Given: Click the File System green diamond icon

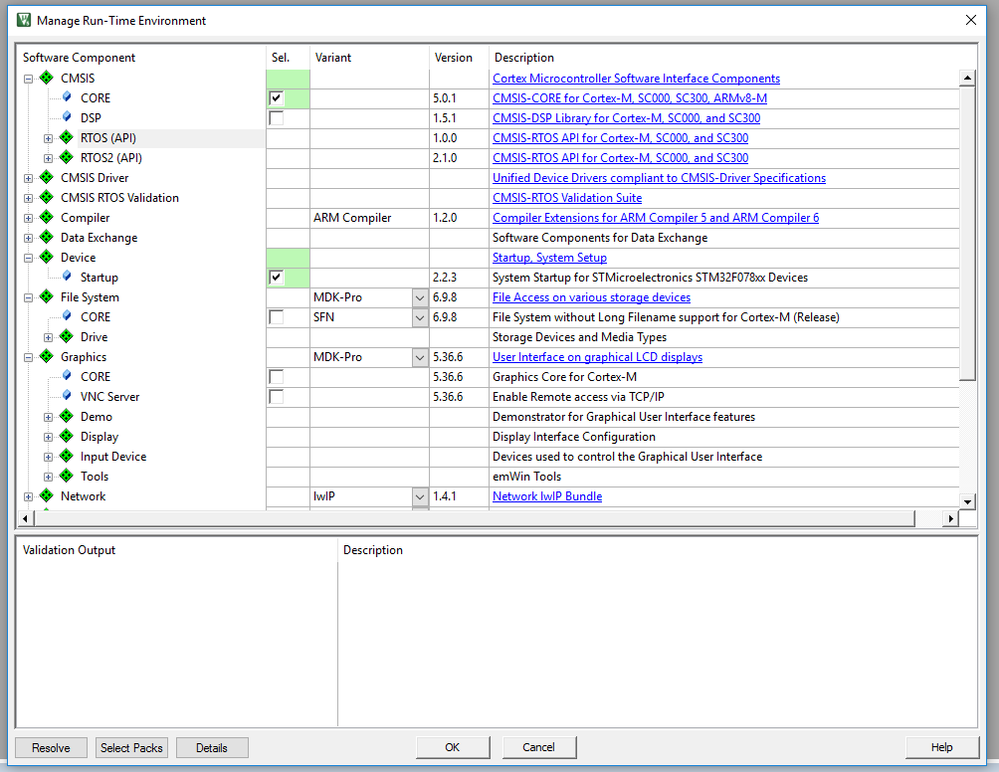Looking at the screenshot, I should [47, 297].
